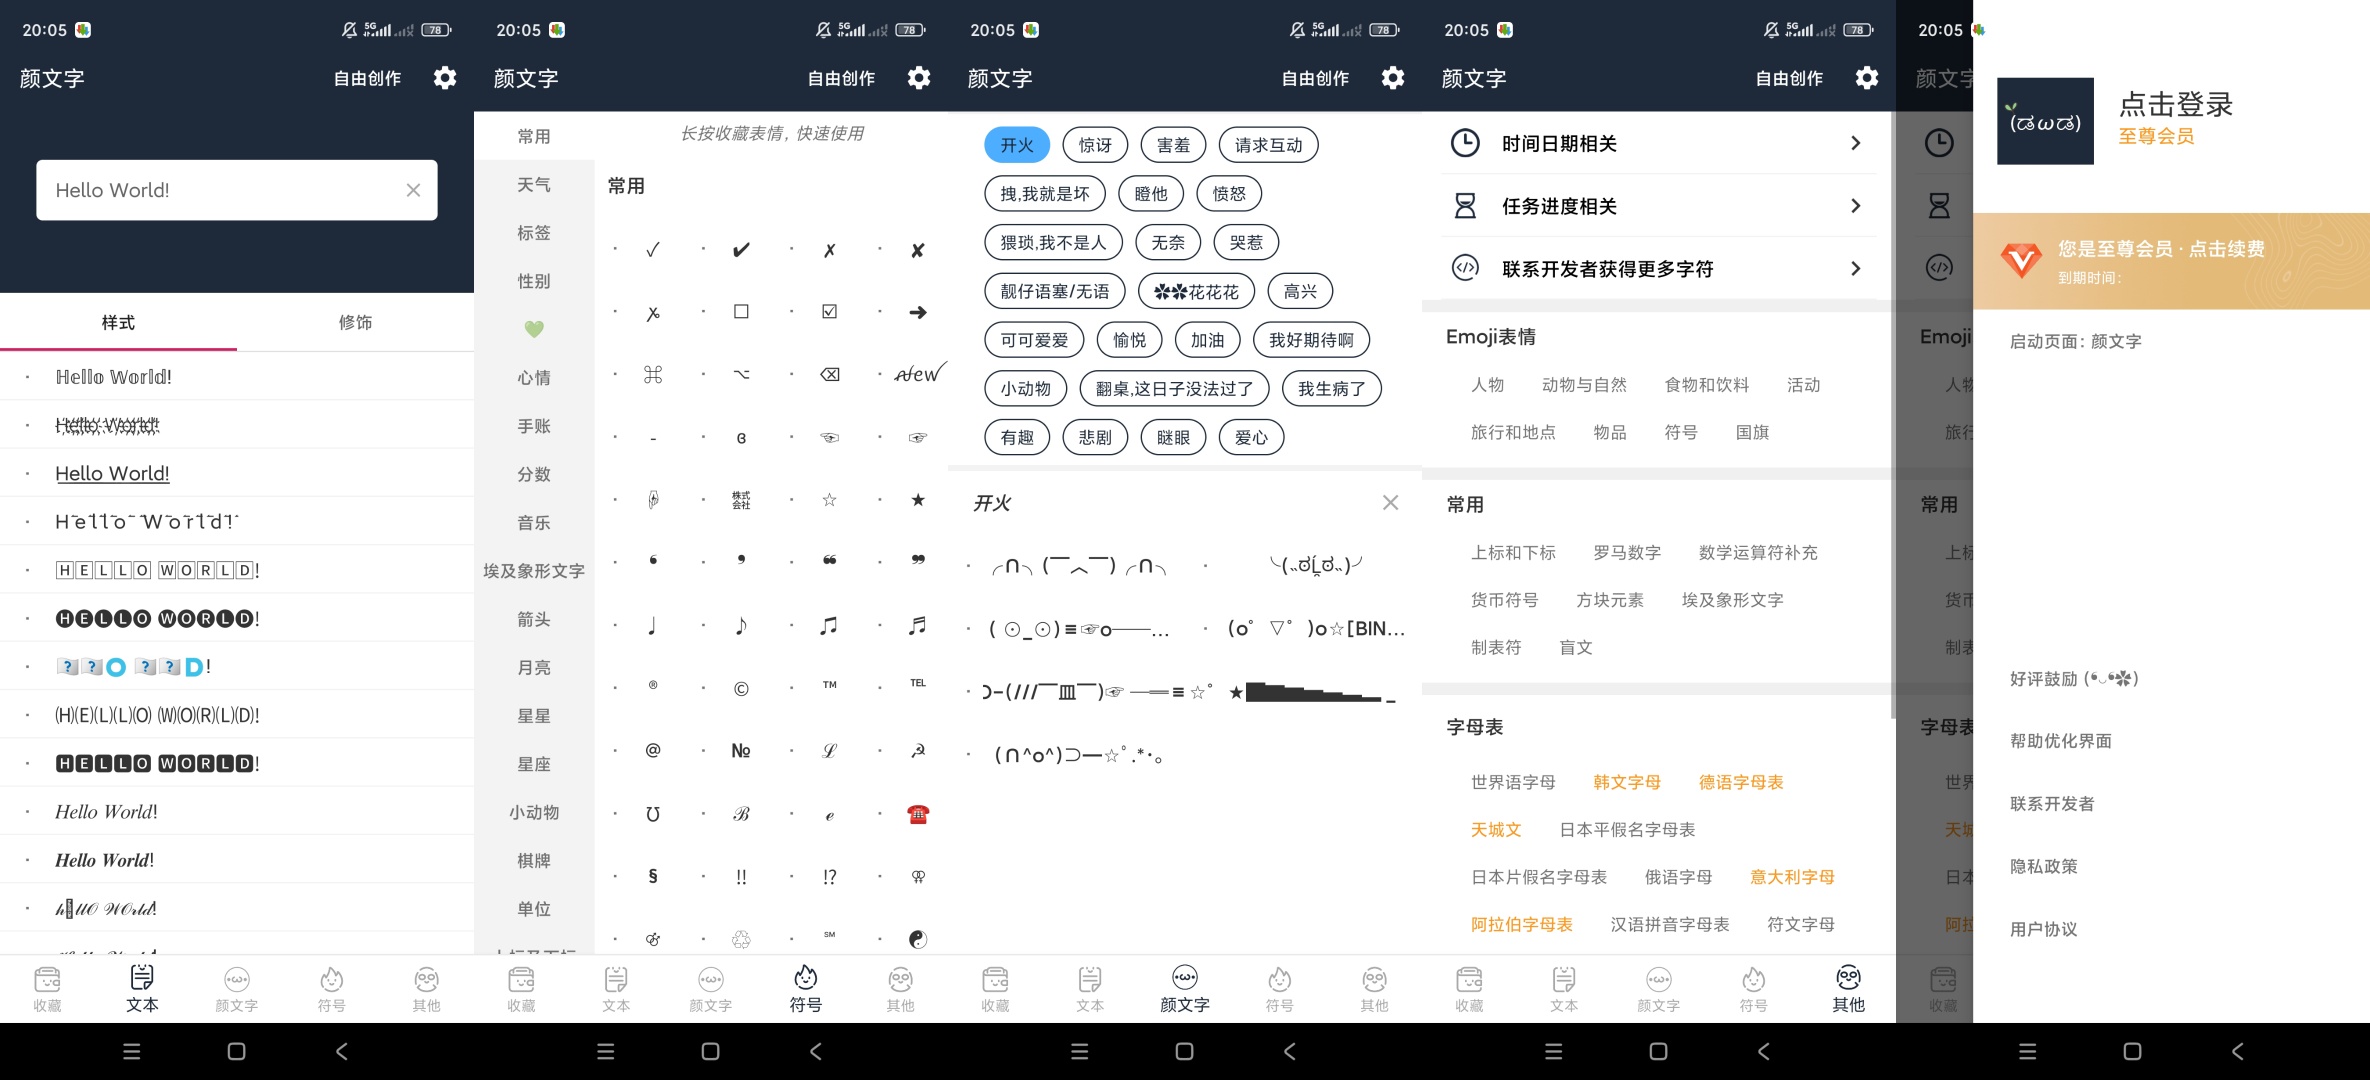The width and height of the screenshot is (2370, 1080).
Task: Open 韩文字母 alphabet list
Action: coord(1627,782)
